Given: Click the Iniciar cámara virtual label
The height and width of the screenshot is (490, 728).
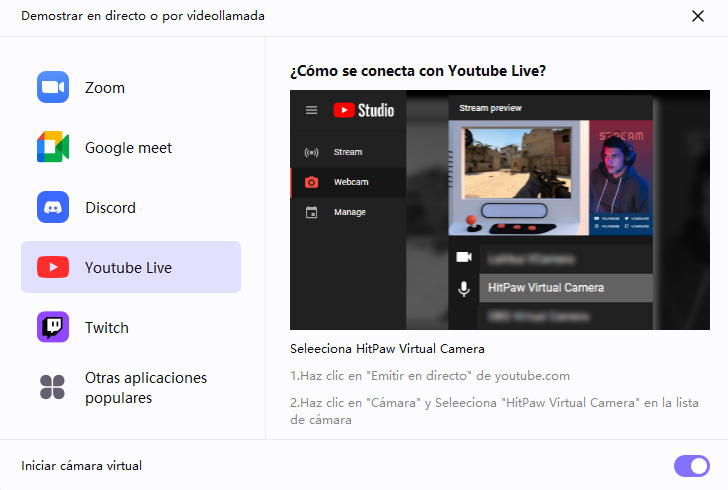Looking at the screenshot, I should (82, 466).
